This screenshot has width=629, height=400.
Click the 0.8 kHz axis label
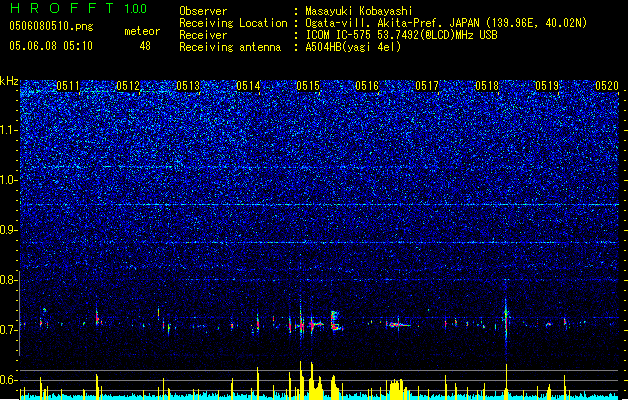point(9,280)
